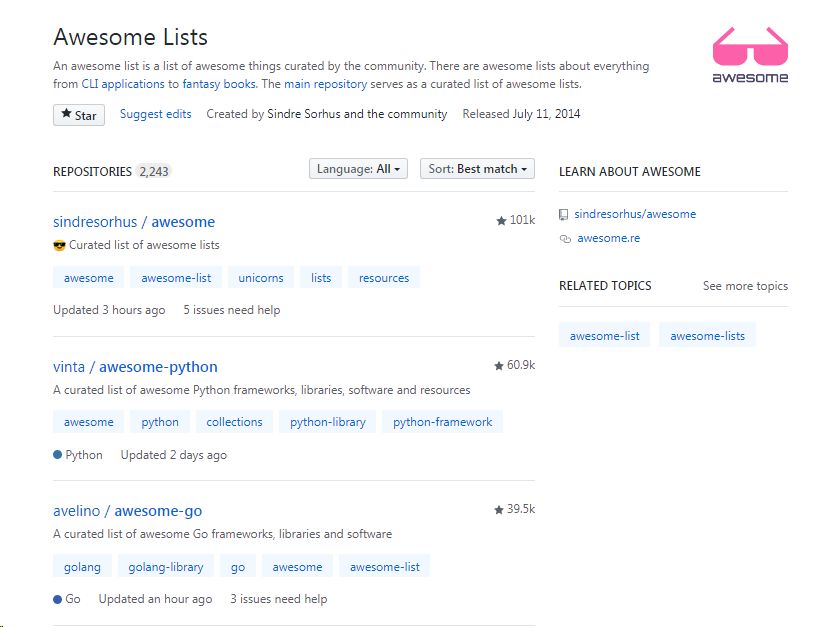Select awesome tag under awesome-go repo

tap(297, 567)
